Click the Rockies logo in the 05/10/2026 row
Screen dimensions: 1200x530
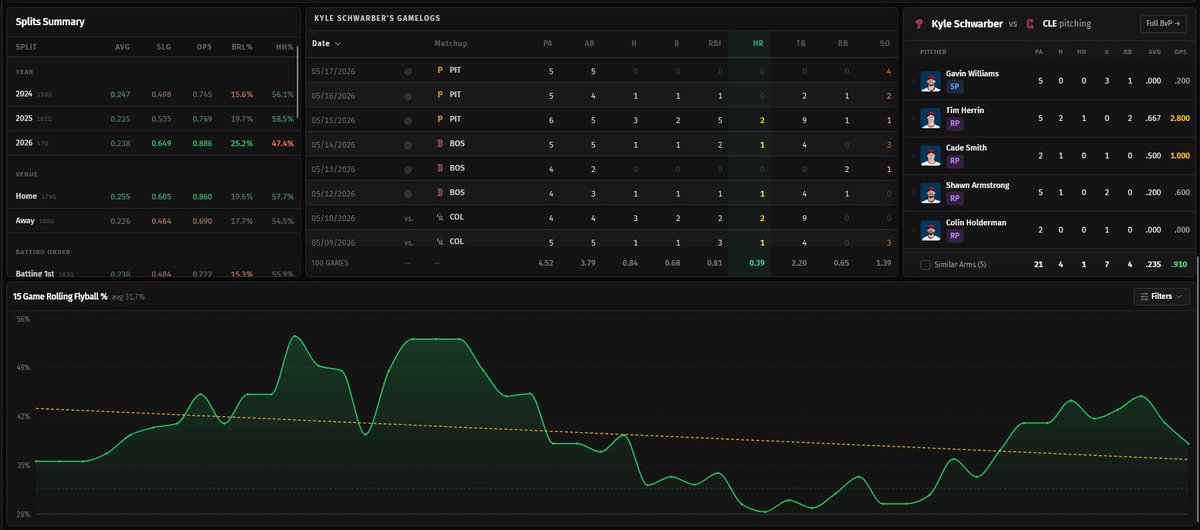coord(440,217)
